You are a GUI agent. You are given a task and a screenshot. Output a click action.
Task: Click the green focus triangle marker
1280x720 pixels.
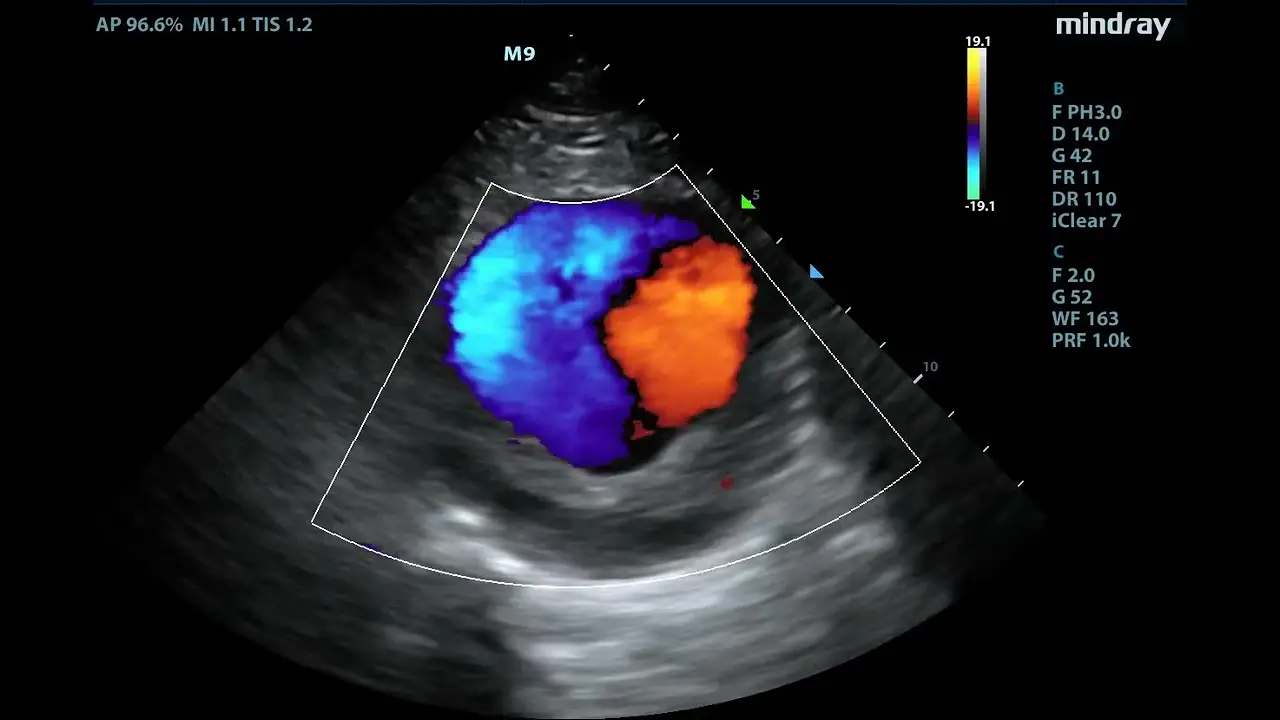747,202
